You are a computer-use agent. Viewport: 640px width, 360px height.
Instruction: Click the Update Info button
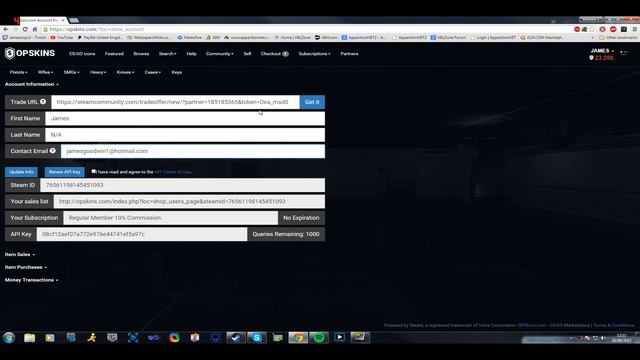point(21,172)
